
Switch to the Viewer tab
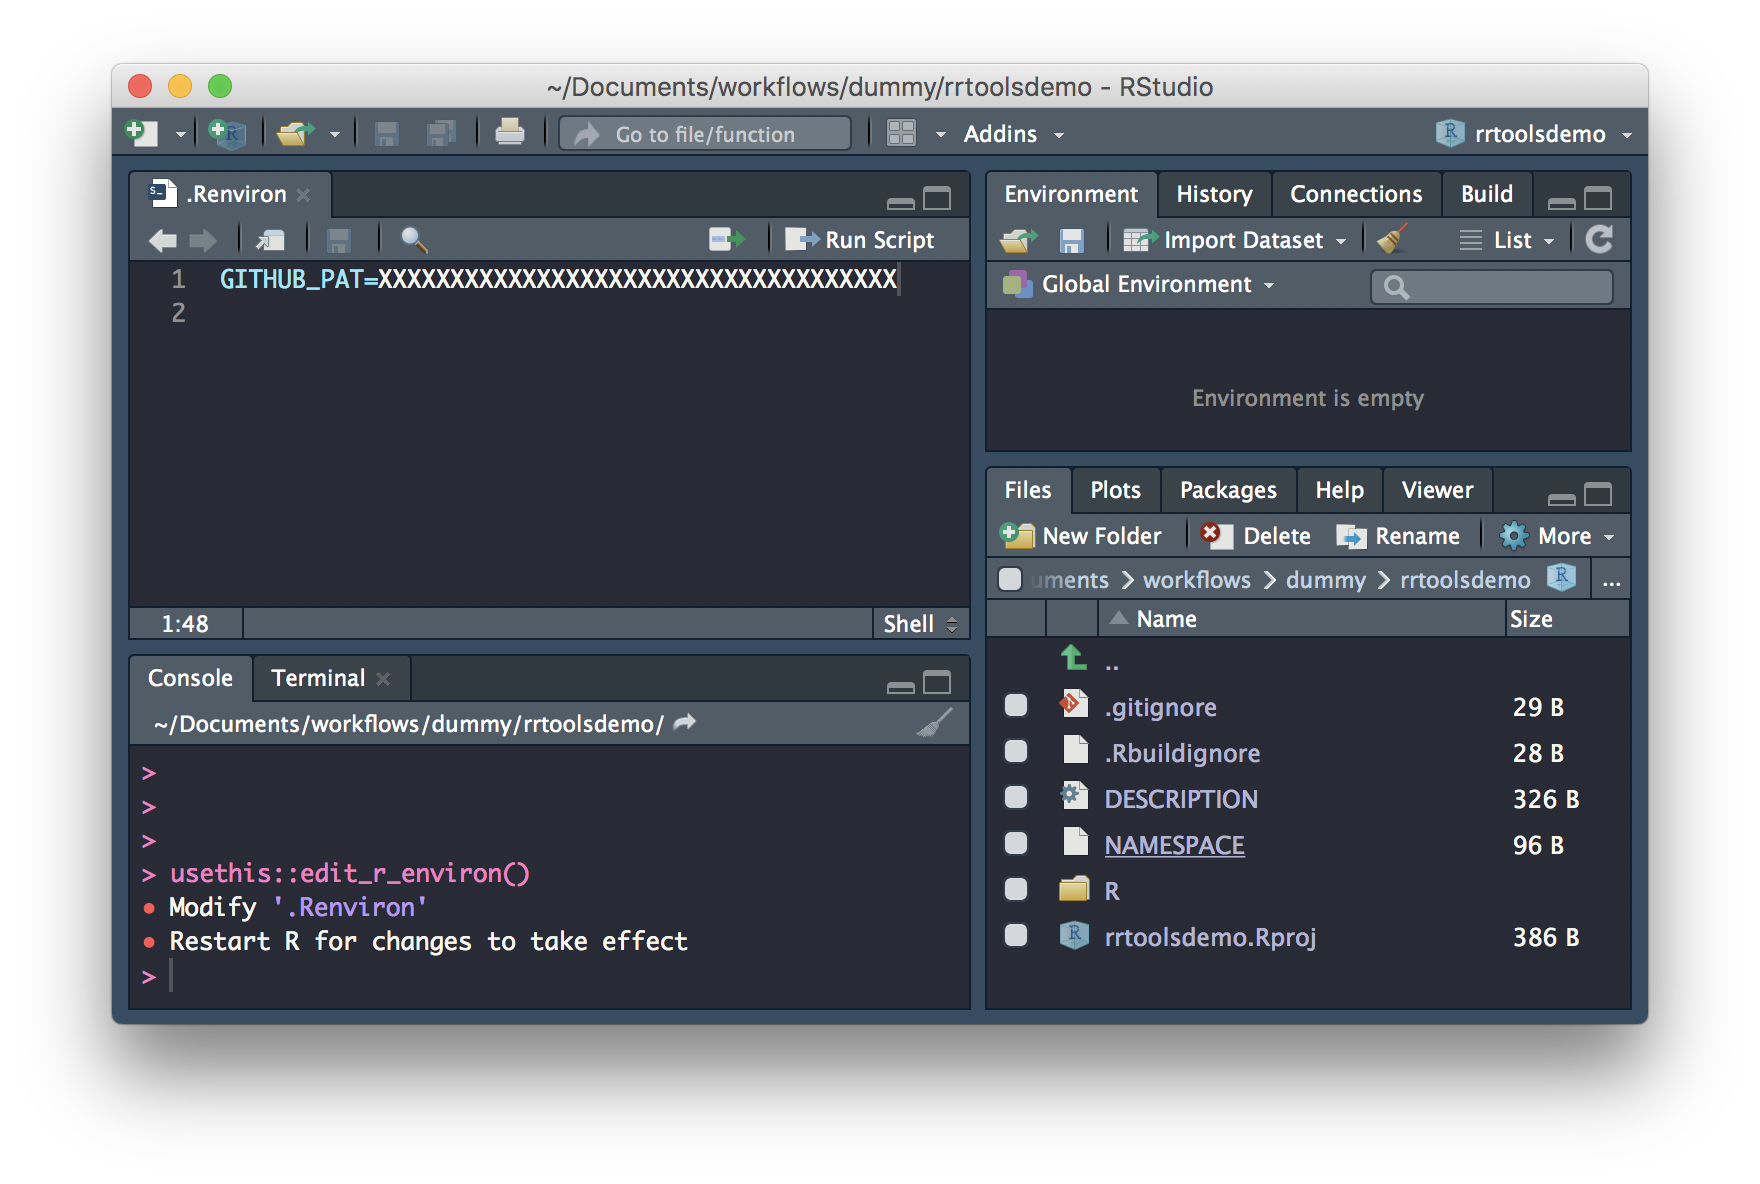coord(1437,490)
